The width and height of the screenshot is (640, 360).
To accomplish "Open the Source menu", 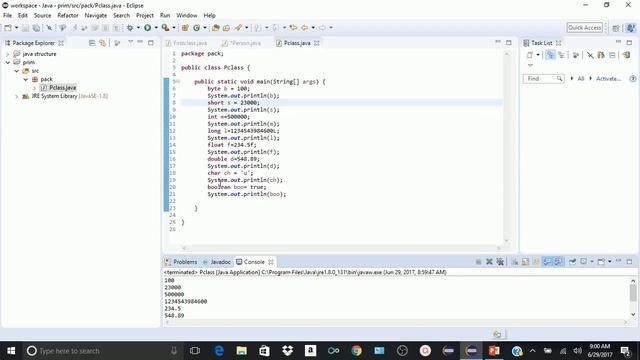I will 42,16.
